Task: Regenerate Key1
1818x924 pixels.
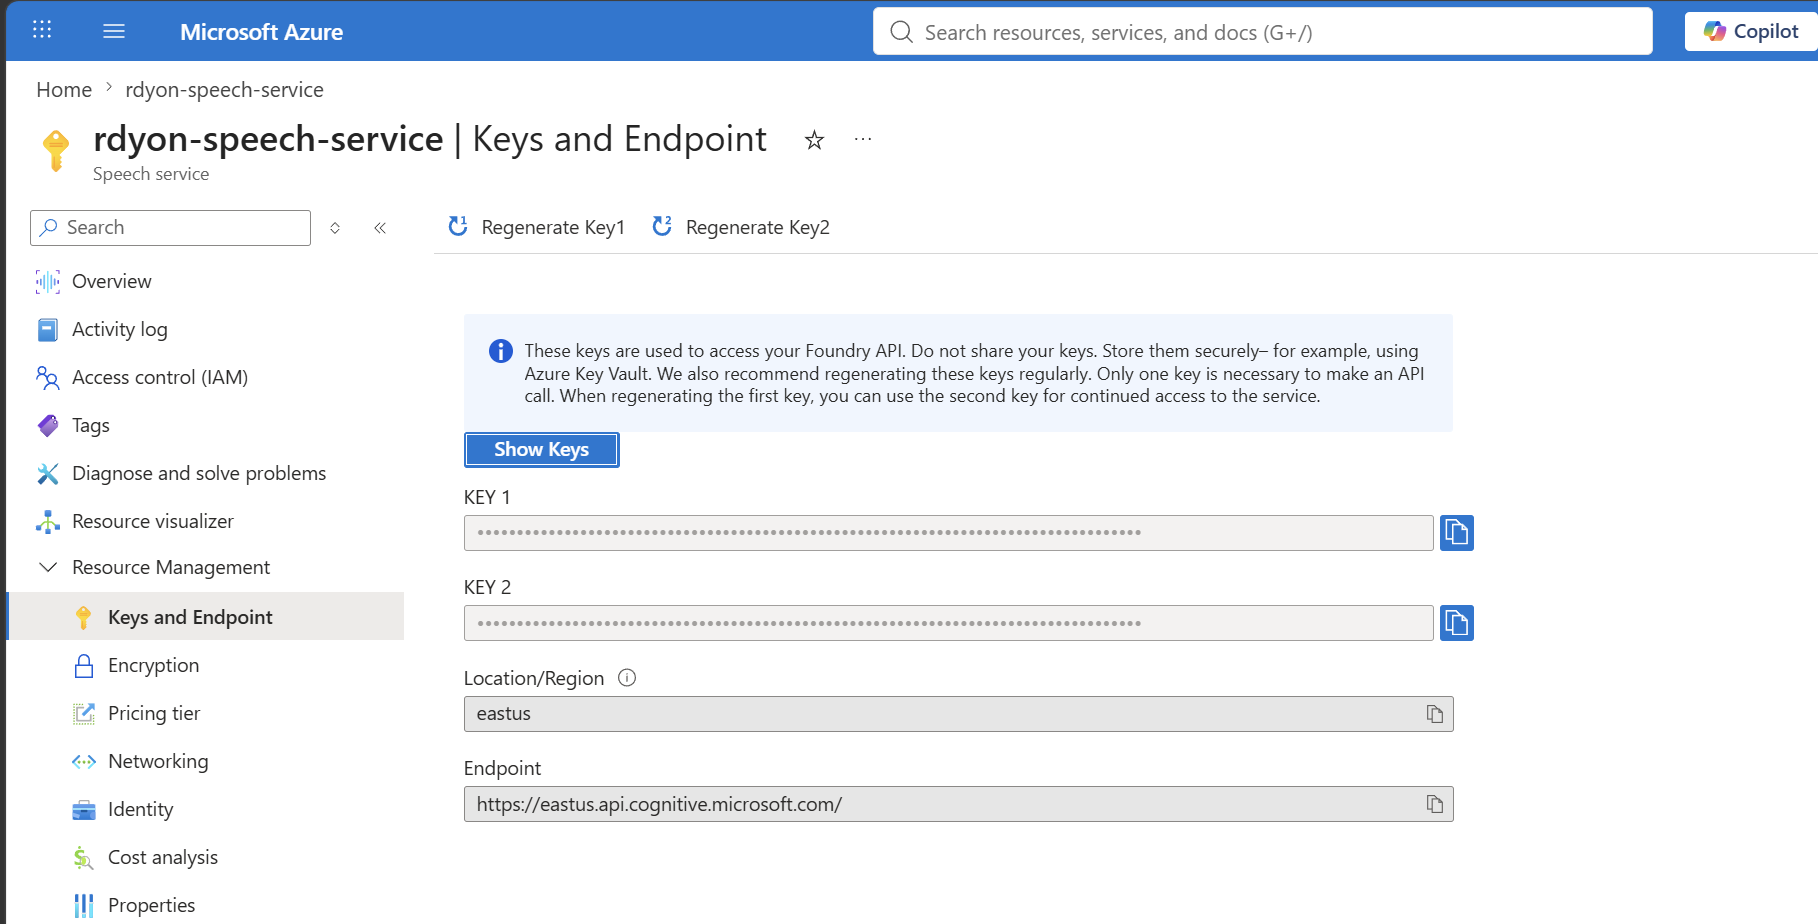Action: [x=536, y=227]
